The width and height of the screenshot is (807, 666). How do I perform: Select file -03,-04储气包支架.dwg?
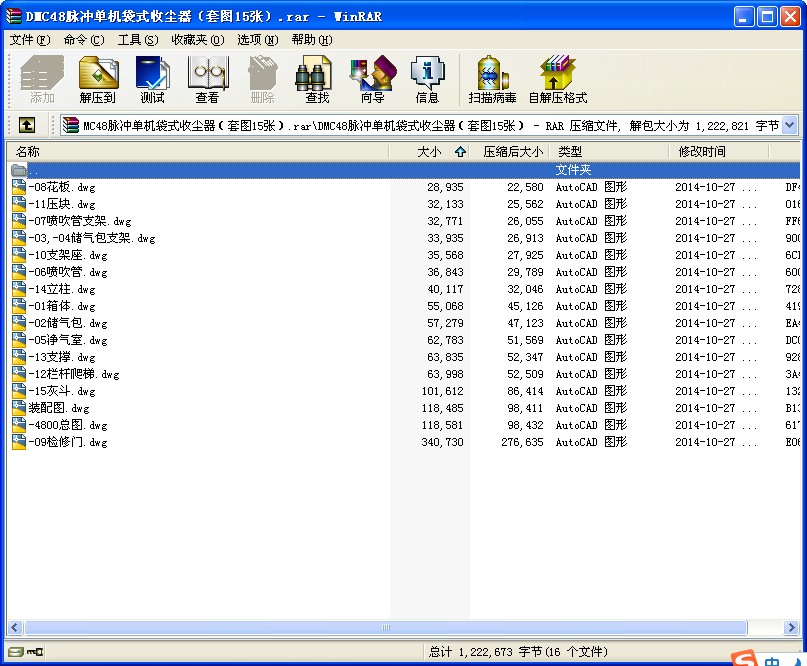[92, 238]
